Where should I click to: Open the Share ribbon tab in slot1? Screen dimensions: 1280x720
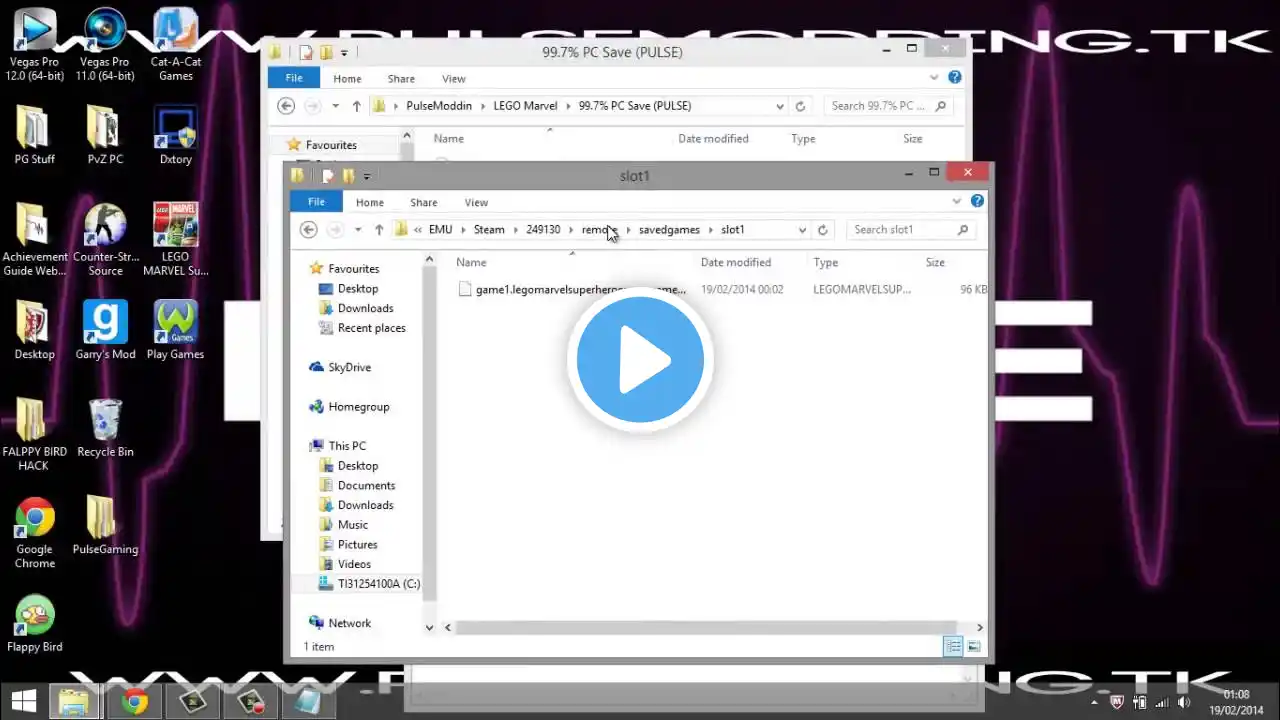[424, 202]
